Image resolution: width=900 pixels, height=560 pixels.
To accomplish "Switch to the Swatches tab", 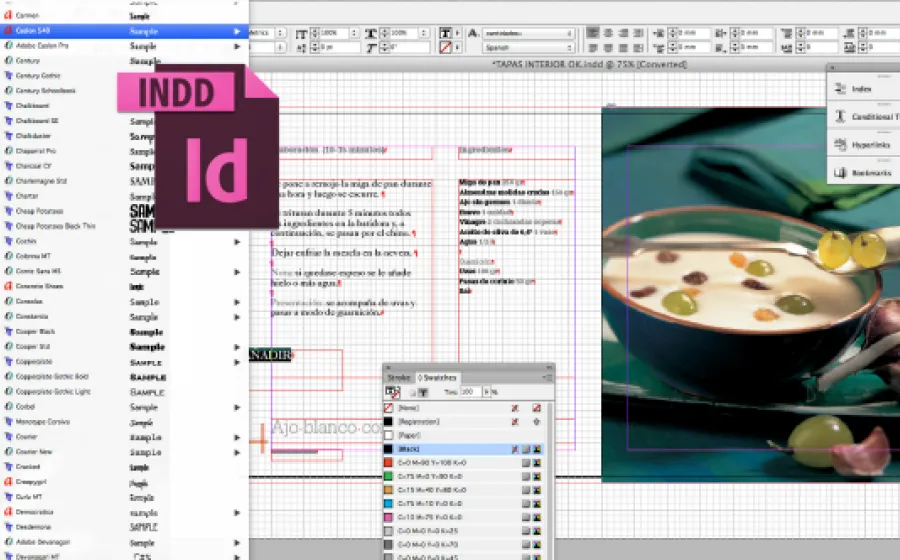I will pos(437,378).
